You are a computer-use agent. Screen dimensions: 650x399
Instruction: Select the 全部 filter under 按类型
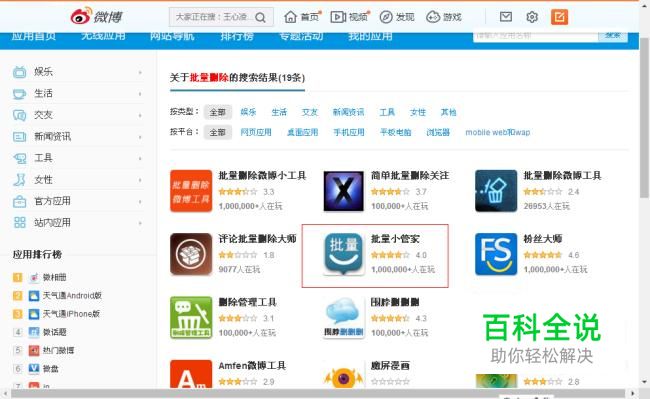pyautogui.click(x=218, y=112)
